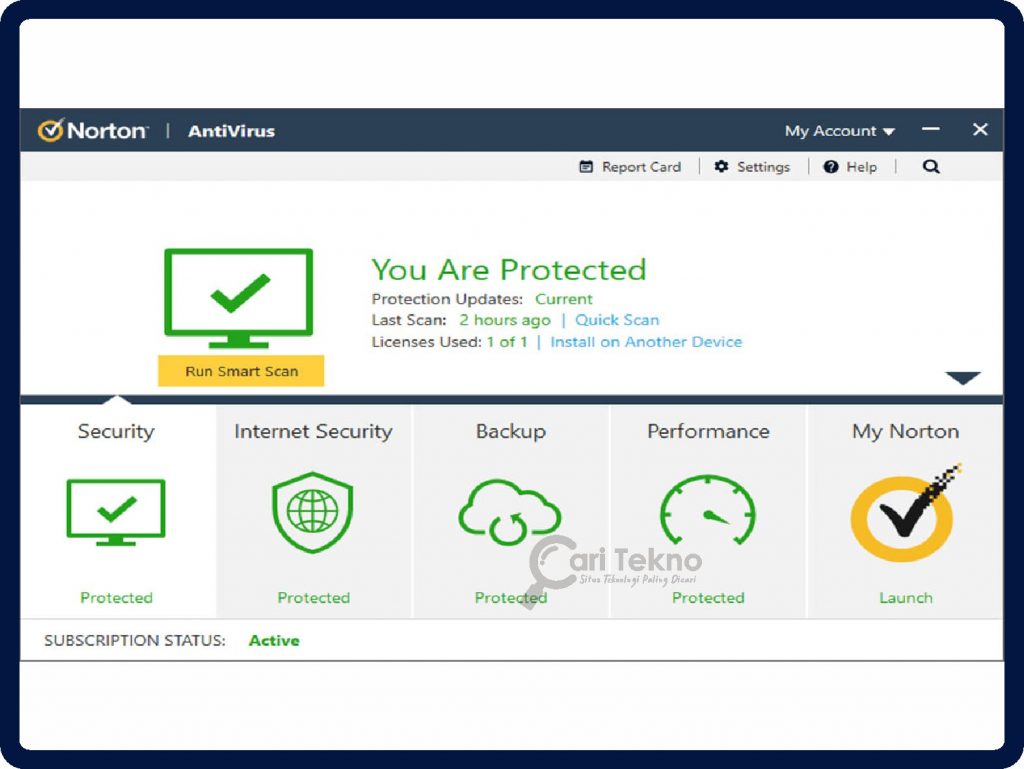1024x769 pixels.
Task: Click the 1 of 1 licenses value
Action: click(507, 342)
